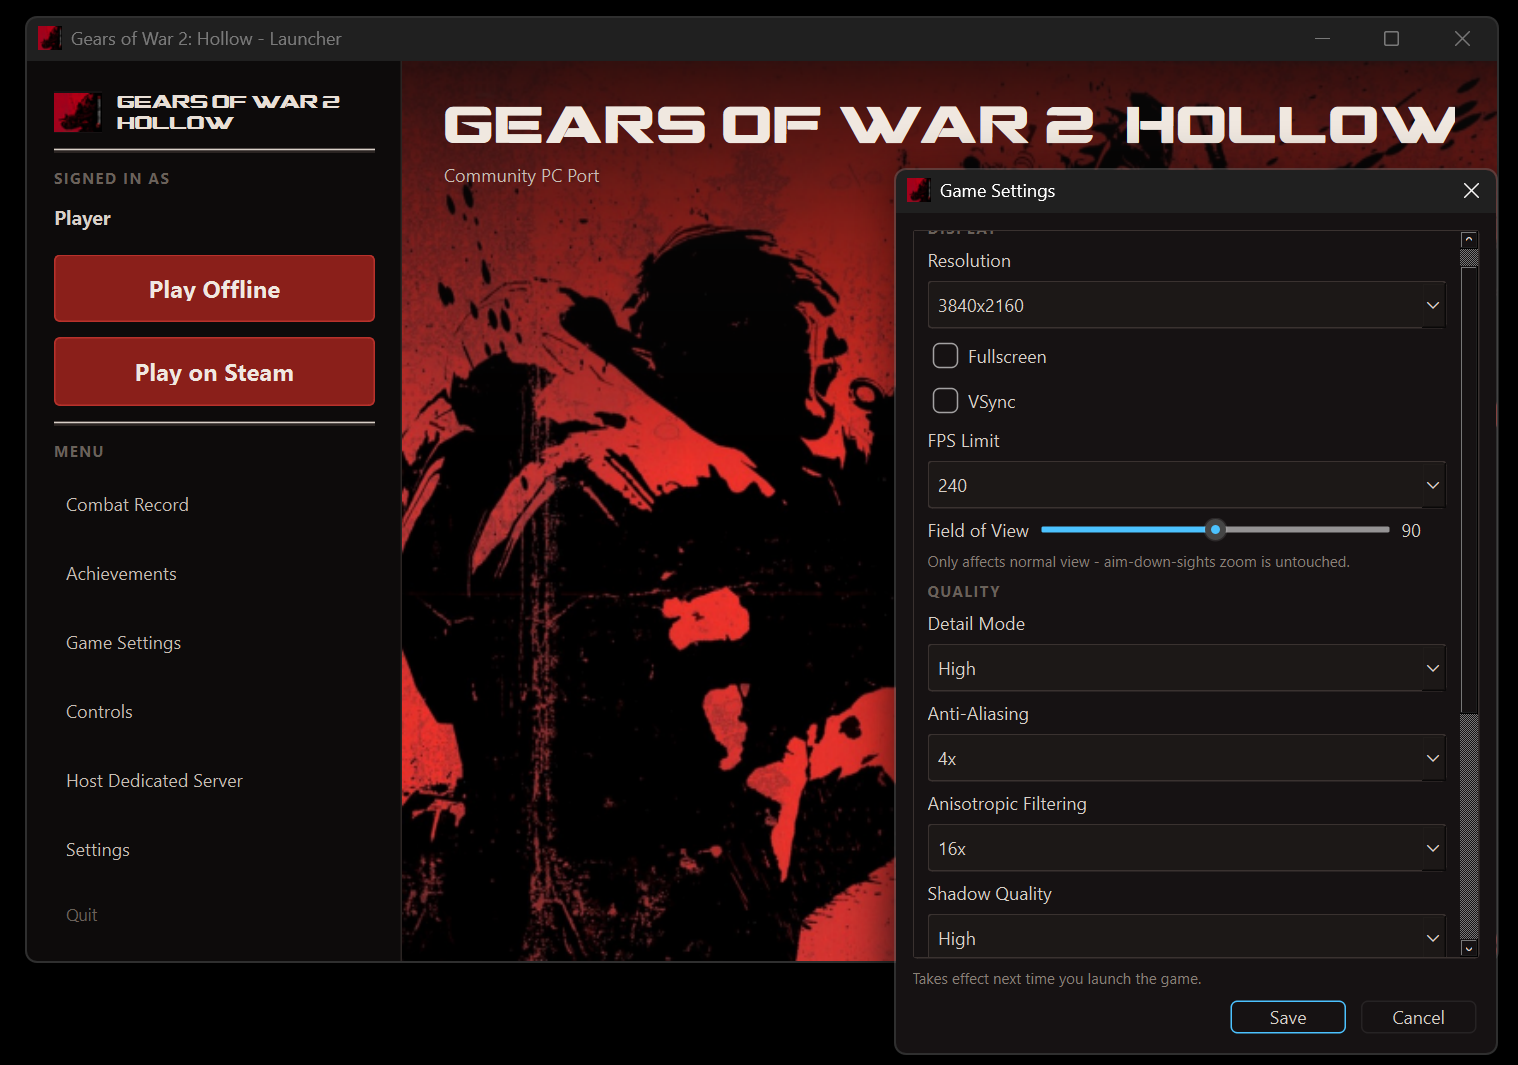
Task: Click the 'Detail Mode' label
Action: pyautogui.click(x=976, y=624)
